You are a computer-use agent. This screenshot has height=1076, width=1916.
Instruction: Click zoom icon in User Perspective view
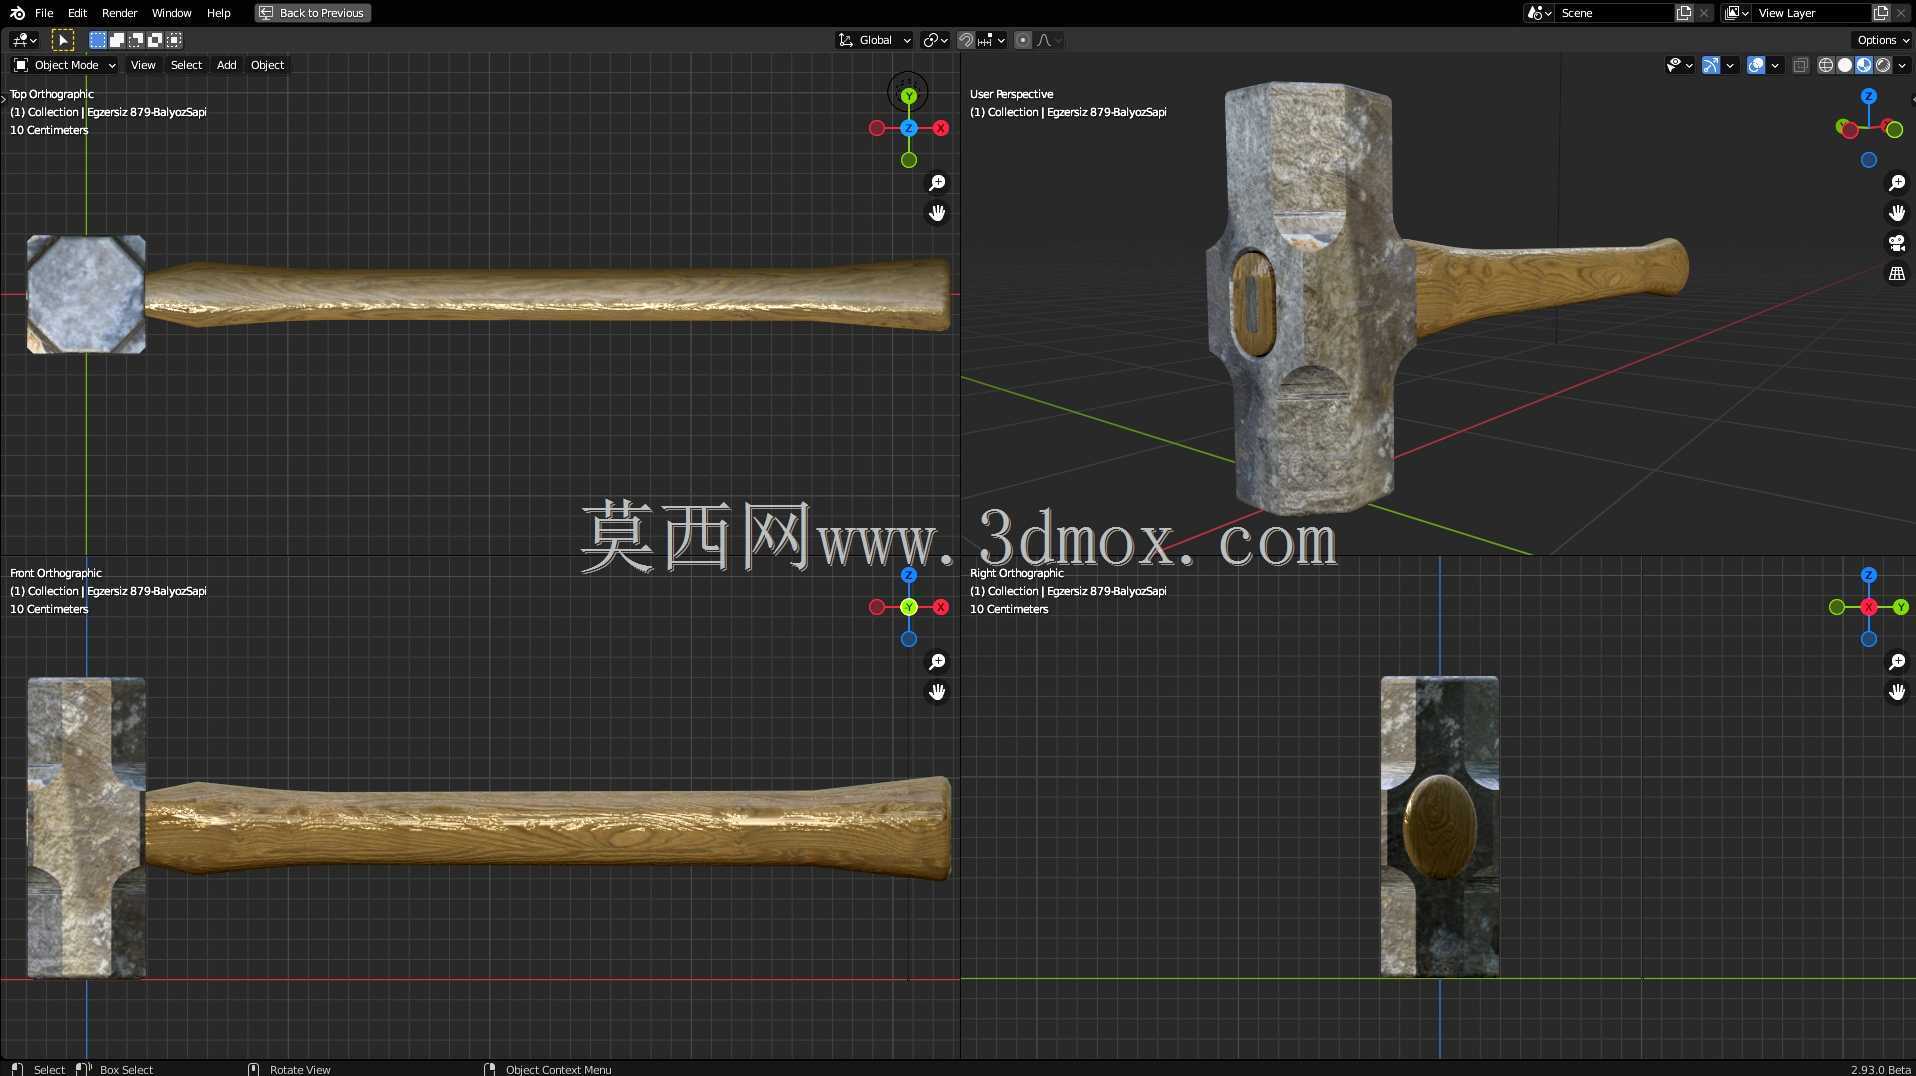pyautogui.click(x=1897, y=183)
